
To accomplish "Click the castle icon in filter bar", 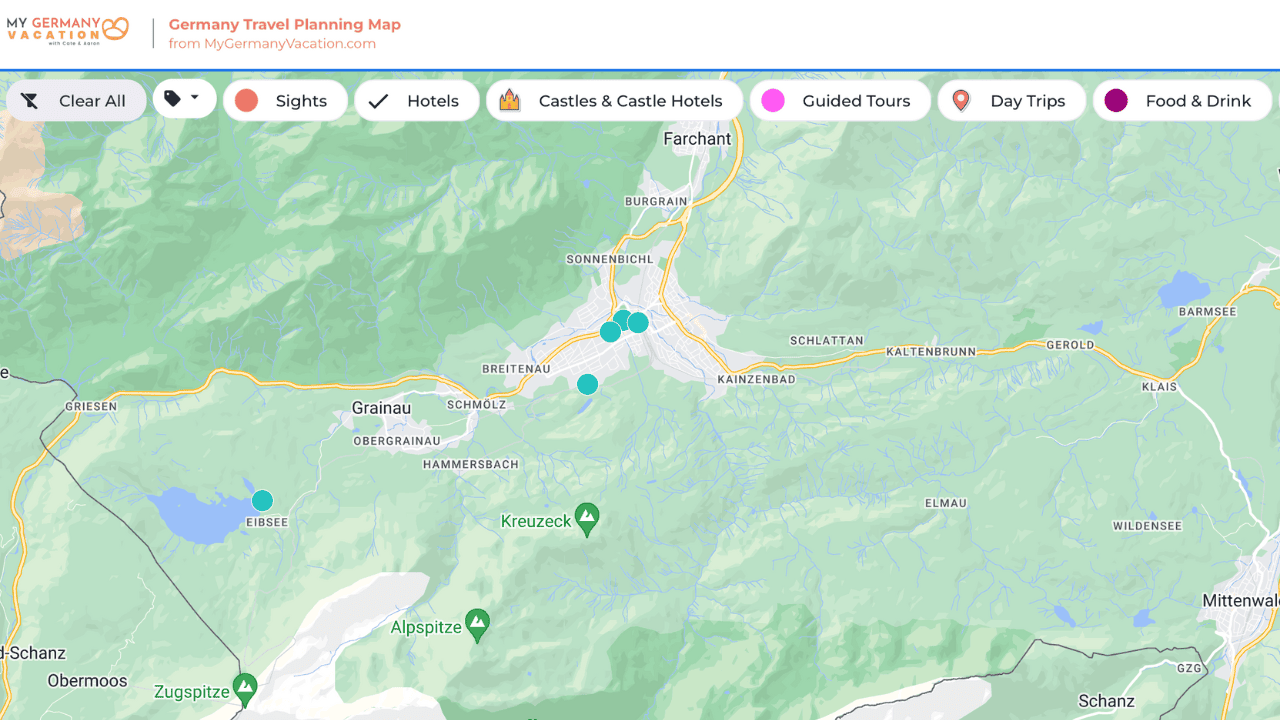I will click(510, 101).
